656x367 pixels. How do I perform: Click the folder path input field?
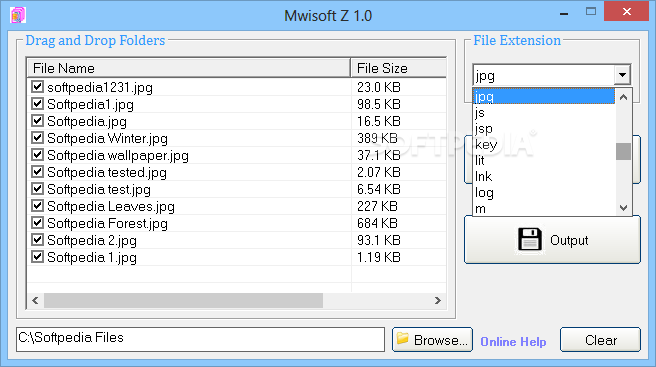click(200, 339)
